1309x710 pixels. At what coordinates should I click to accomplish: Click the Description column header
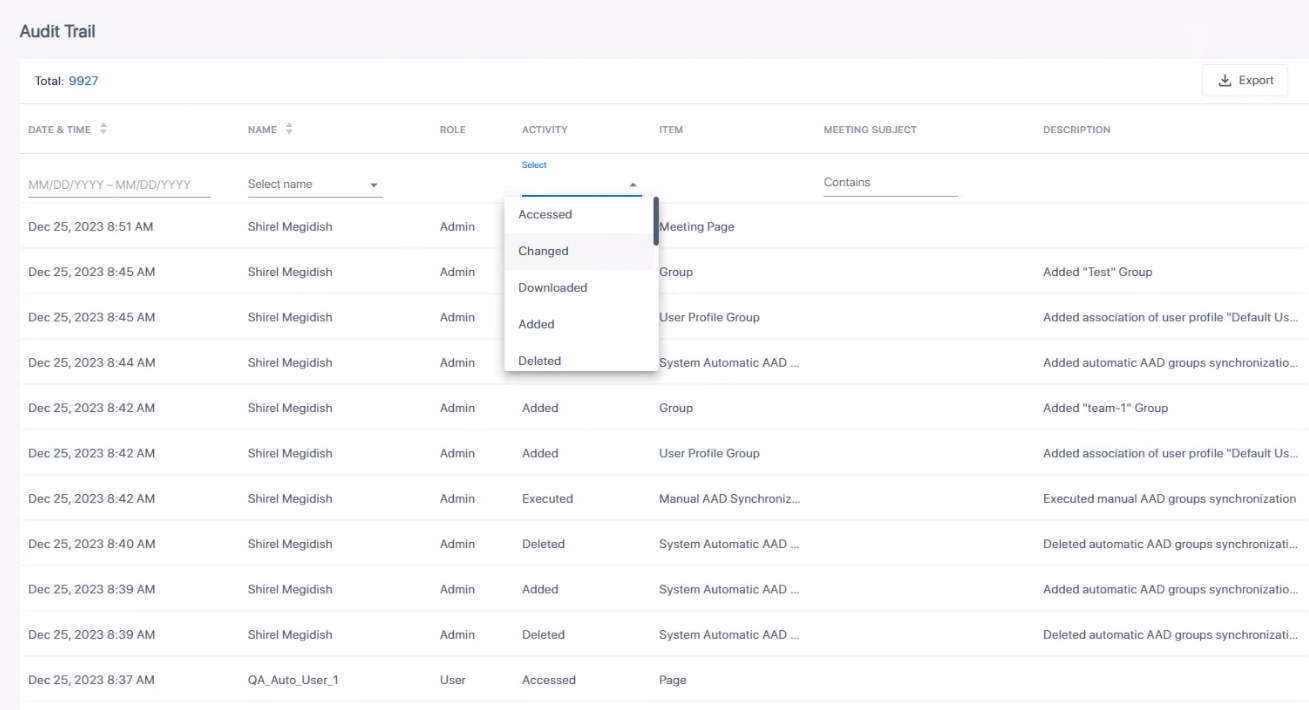[x=1076, y=130]
